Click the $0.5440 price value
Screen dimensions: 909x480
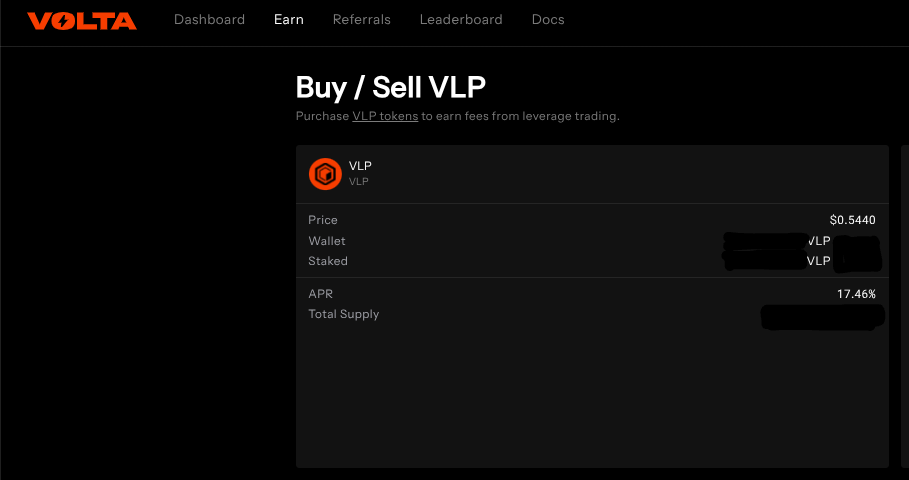point(852,220)
